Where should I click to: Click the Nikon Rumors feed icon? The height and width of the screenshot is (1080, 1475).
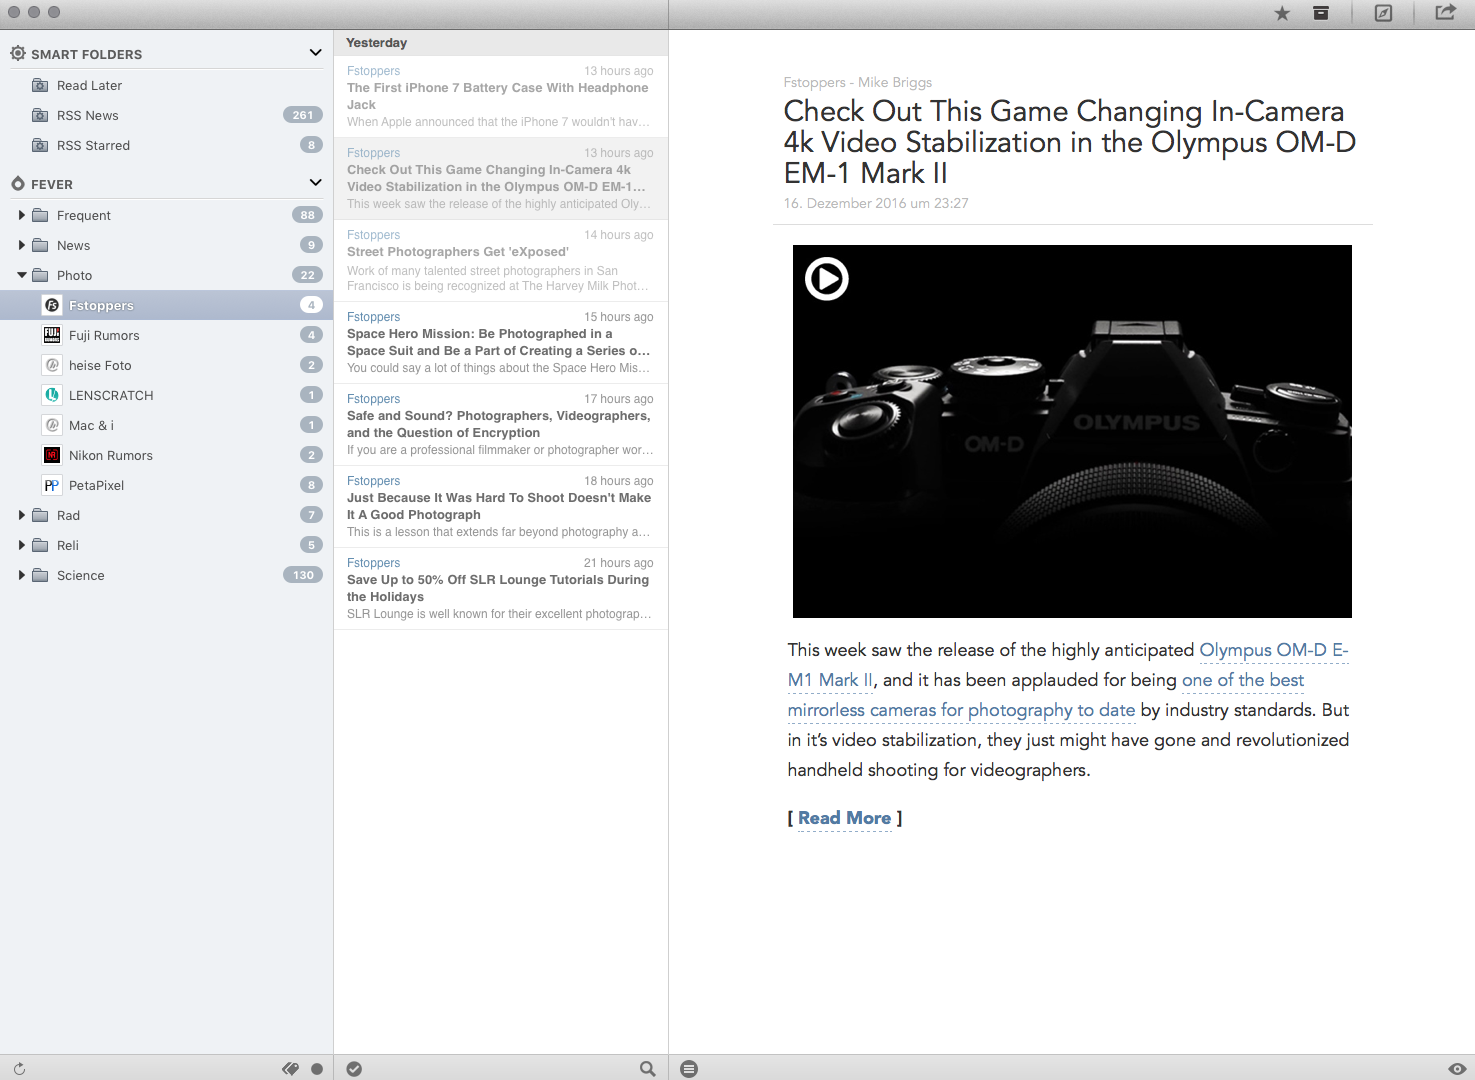pyautogui.click(x=52, y=455)
